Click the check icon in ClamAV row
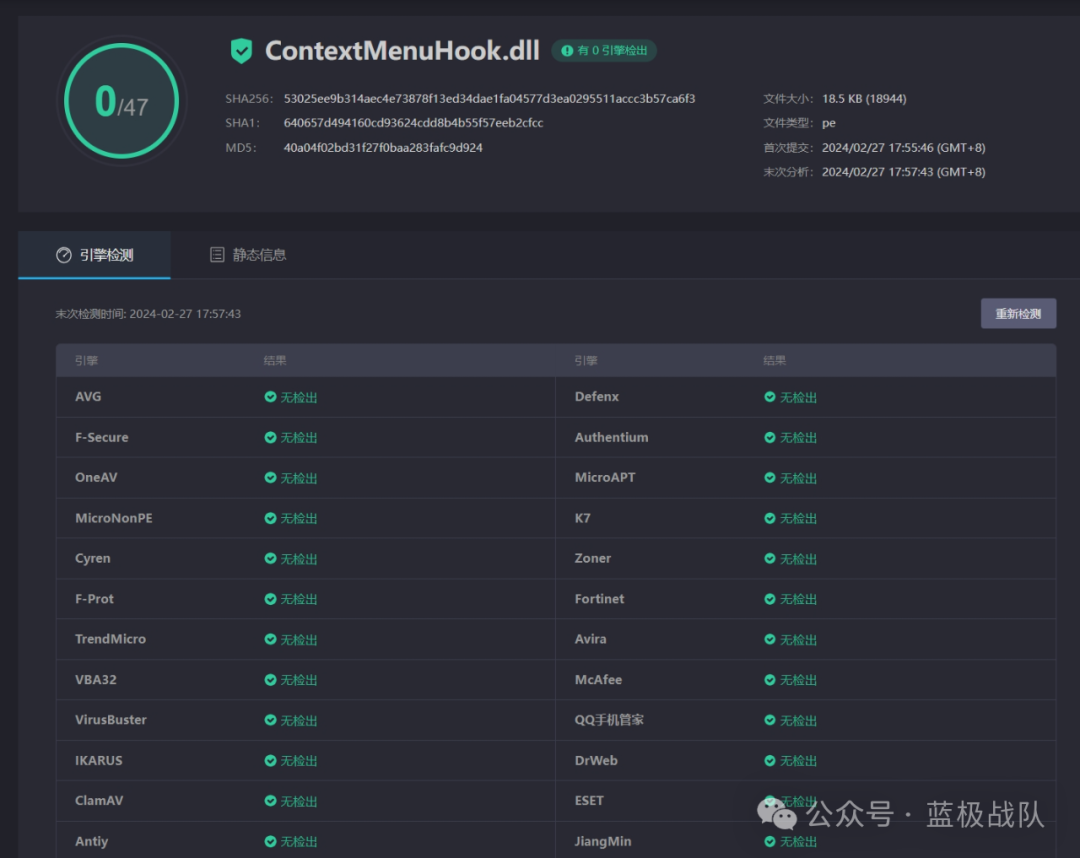 (x=270, y=801)
